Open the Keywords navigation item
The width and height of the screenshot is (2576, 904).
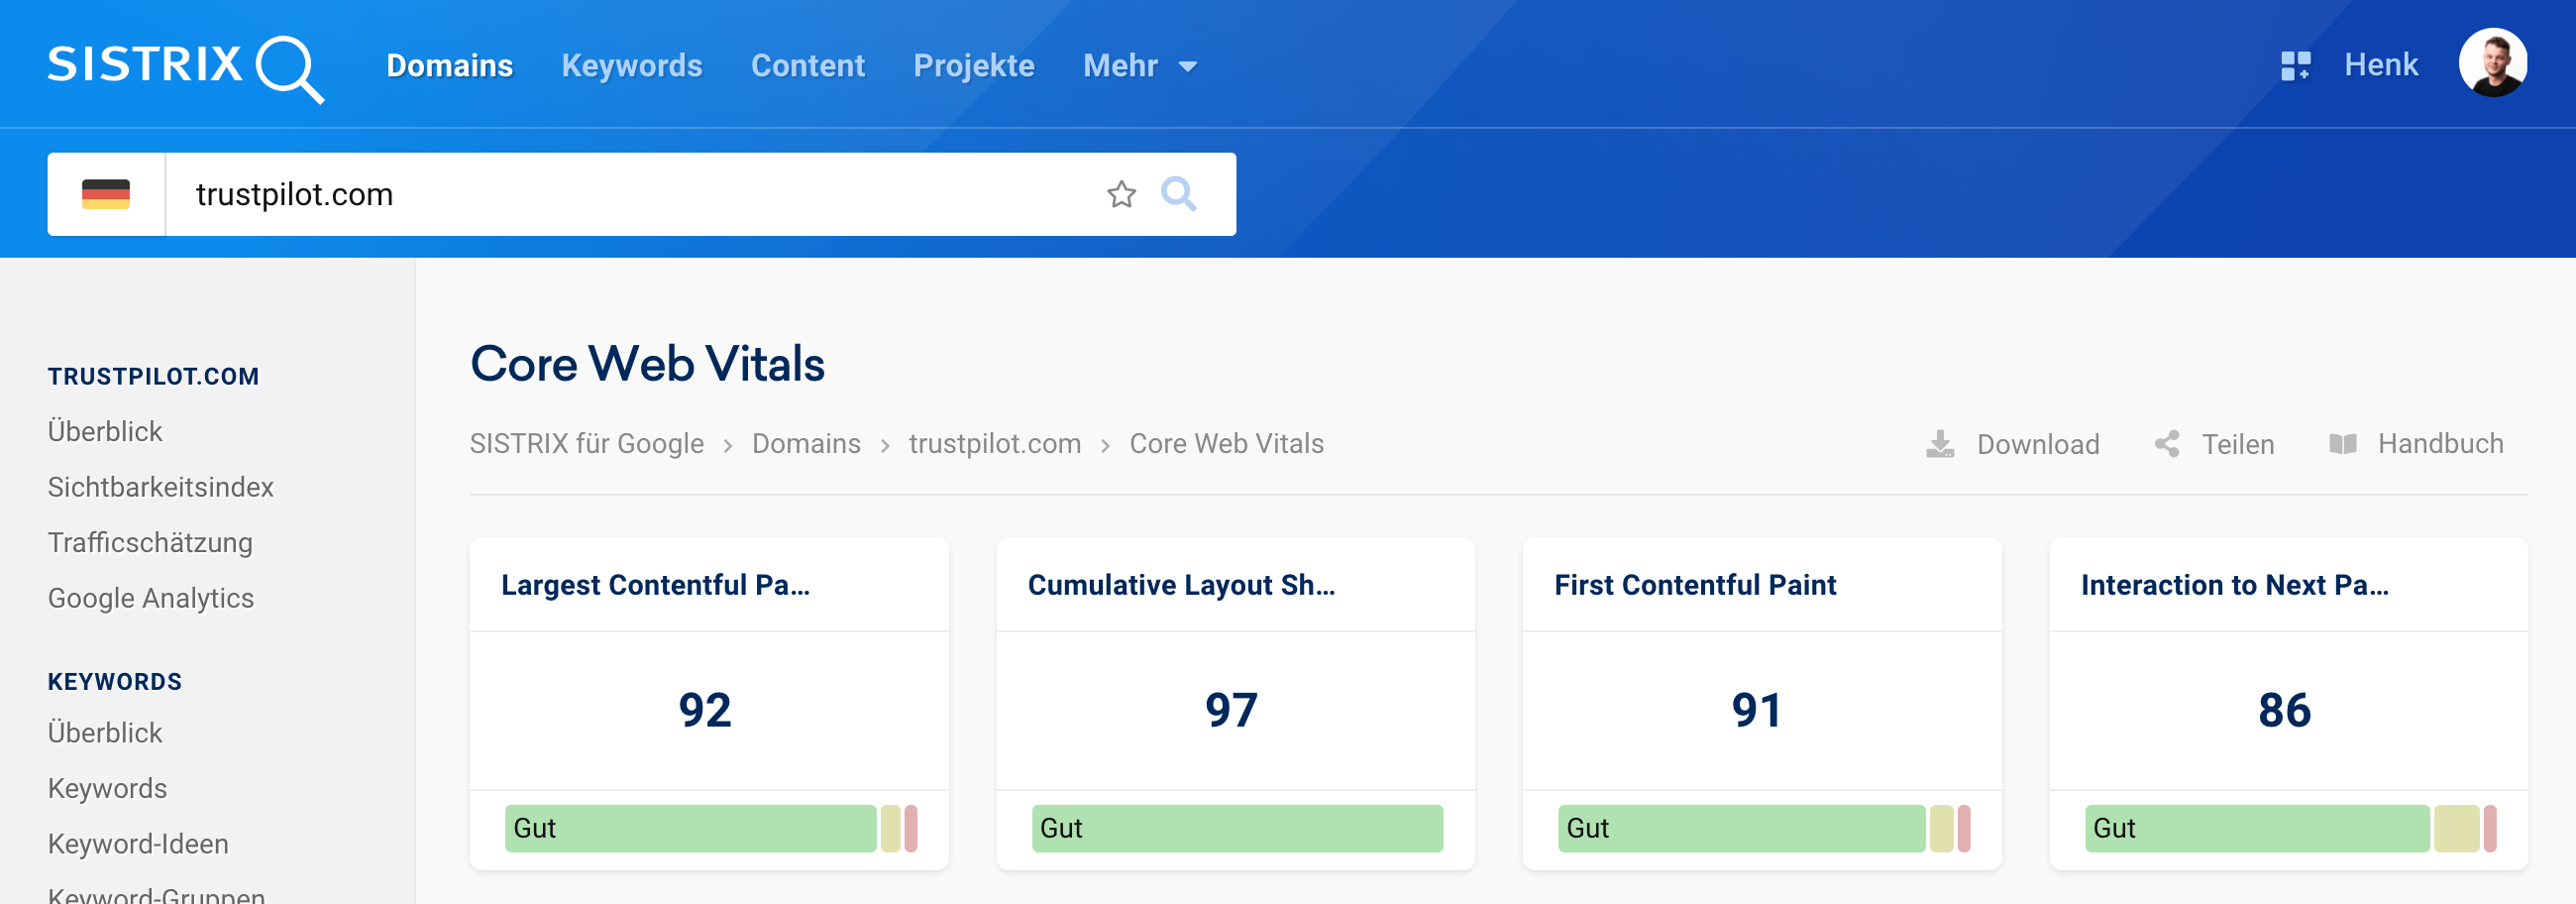click(631, 66)
